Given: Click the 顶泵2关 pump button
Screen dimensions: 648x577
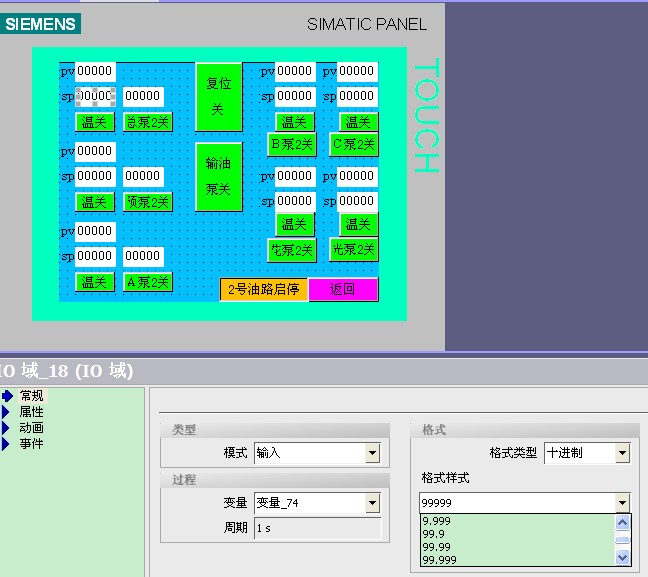Looking at the screenshot, I should pos(147,202).
